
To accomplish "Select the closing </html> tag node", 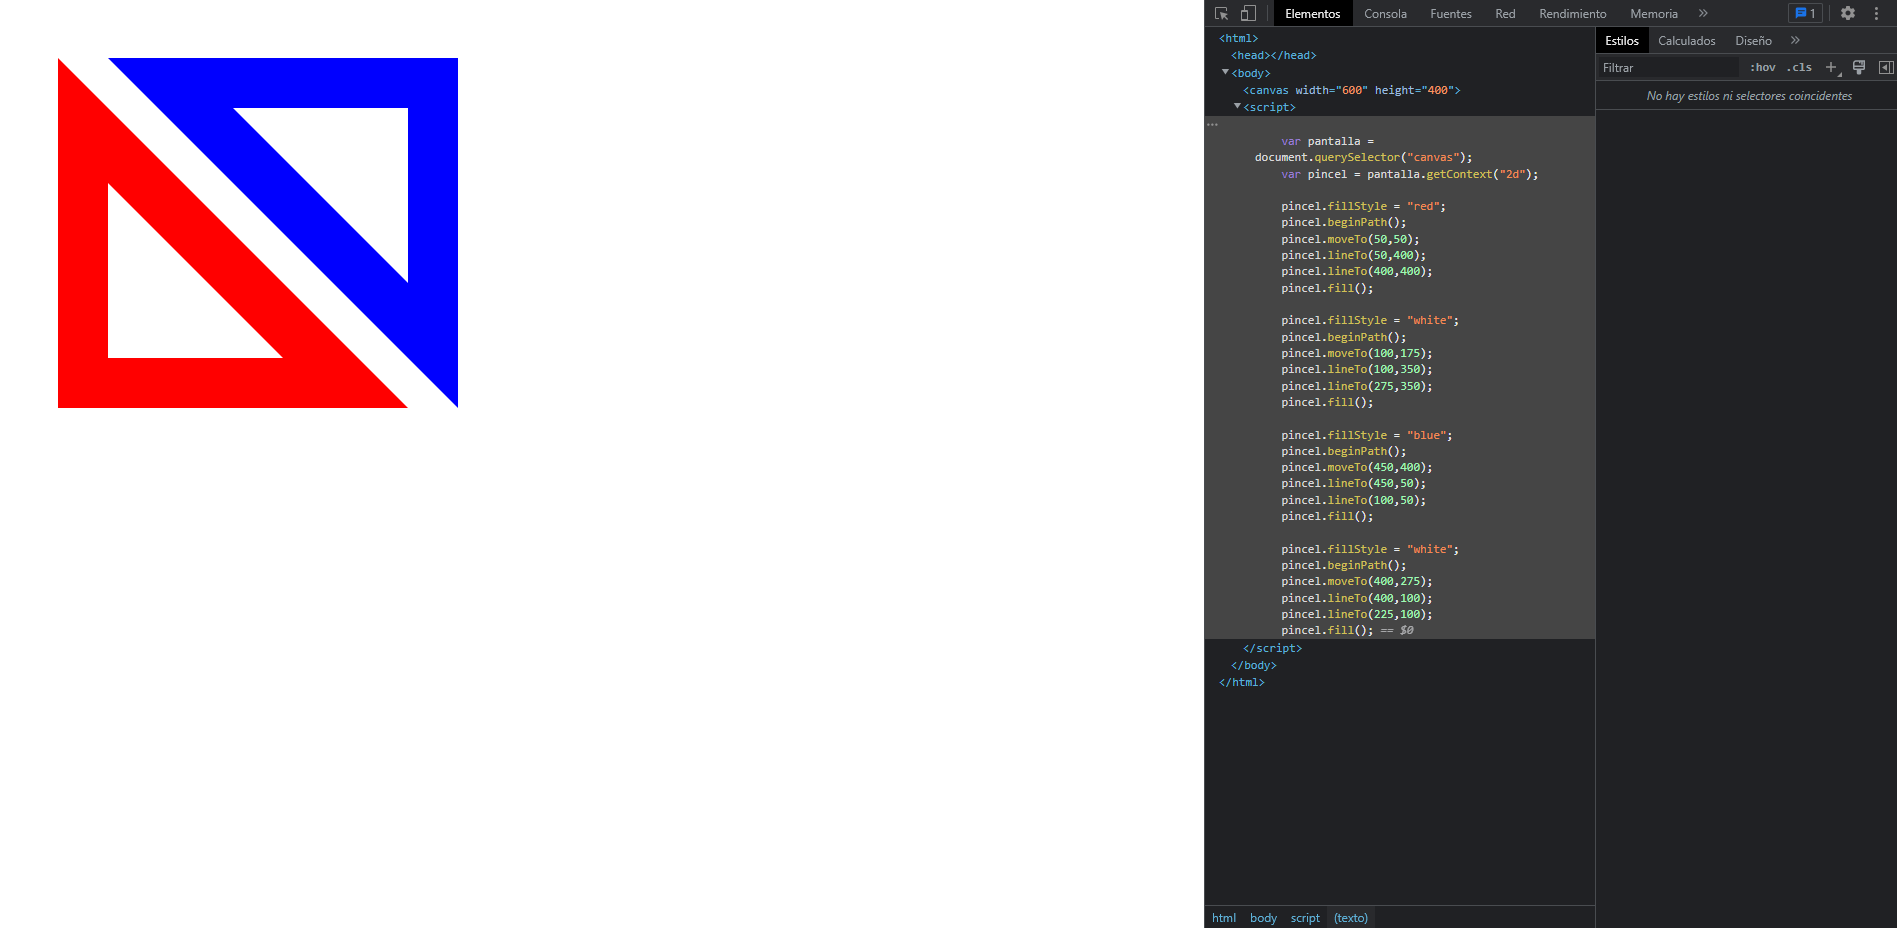I will 1241,682.
